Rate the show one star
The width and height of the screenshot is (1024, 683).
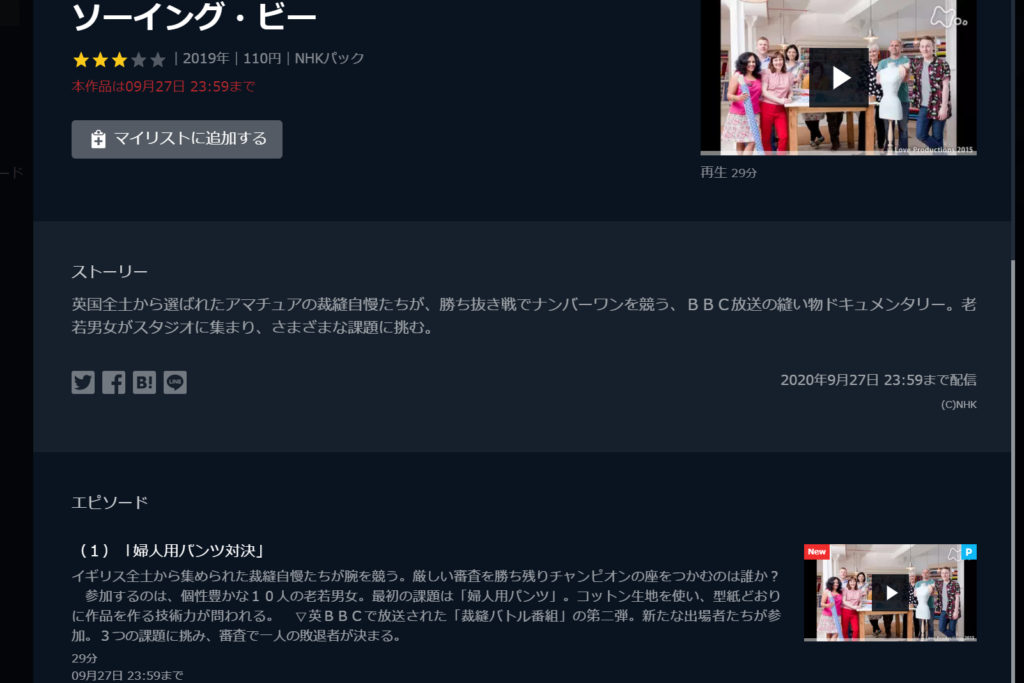pos(81,59)
